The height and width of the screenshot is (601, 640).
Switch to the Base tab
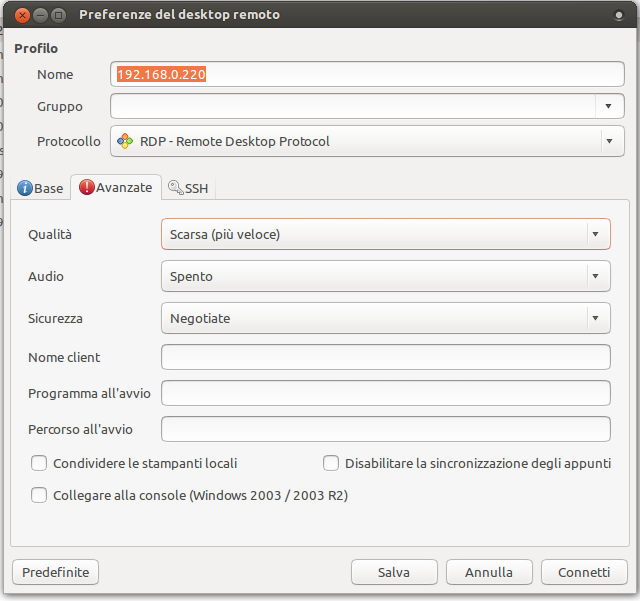tap(40, 188)
